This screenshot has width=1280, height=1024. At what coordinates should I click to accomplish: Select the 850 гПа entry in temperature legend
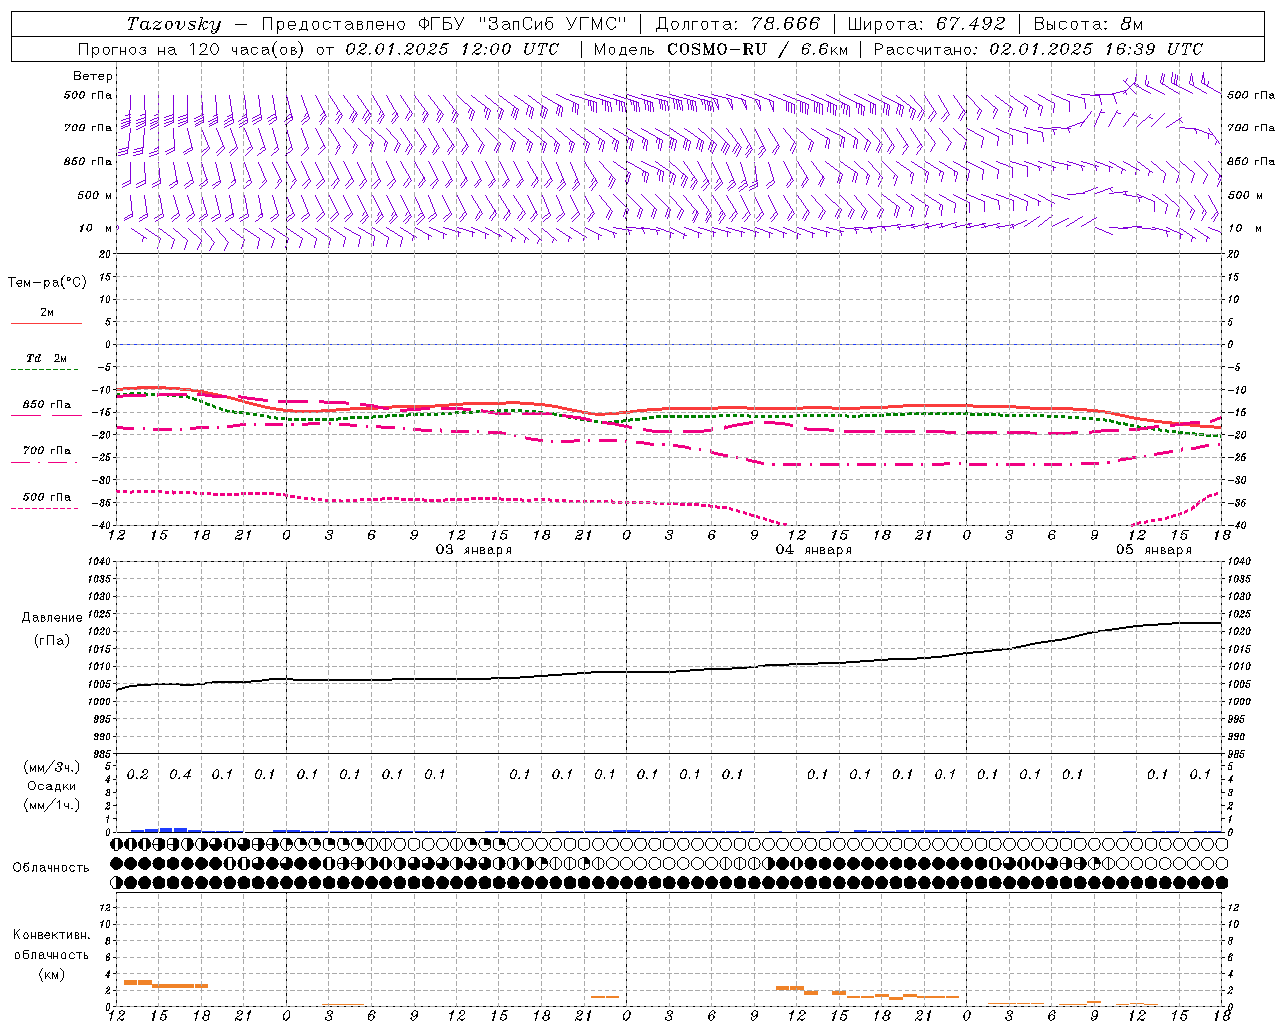(47, 405)
